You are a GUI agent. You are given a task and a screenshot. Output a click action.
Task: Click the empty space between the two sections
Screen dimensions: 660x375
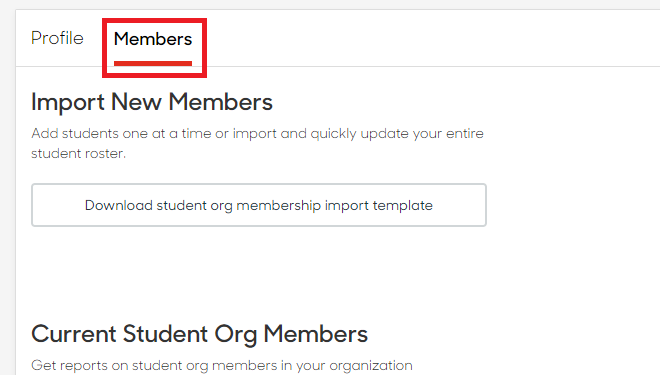[x=259, y=274]
